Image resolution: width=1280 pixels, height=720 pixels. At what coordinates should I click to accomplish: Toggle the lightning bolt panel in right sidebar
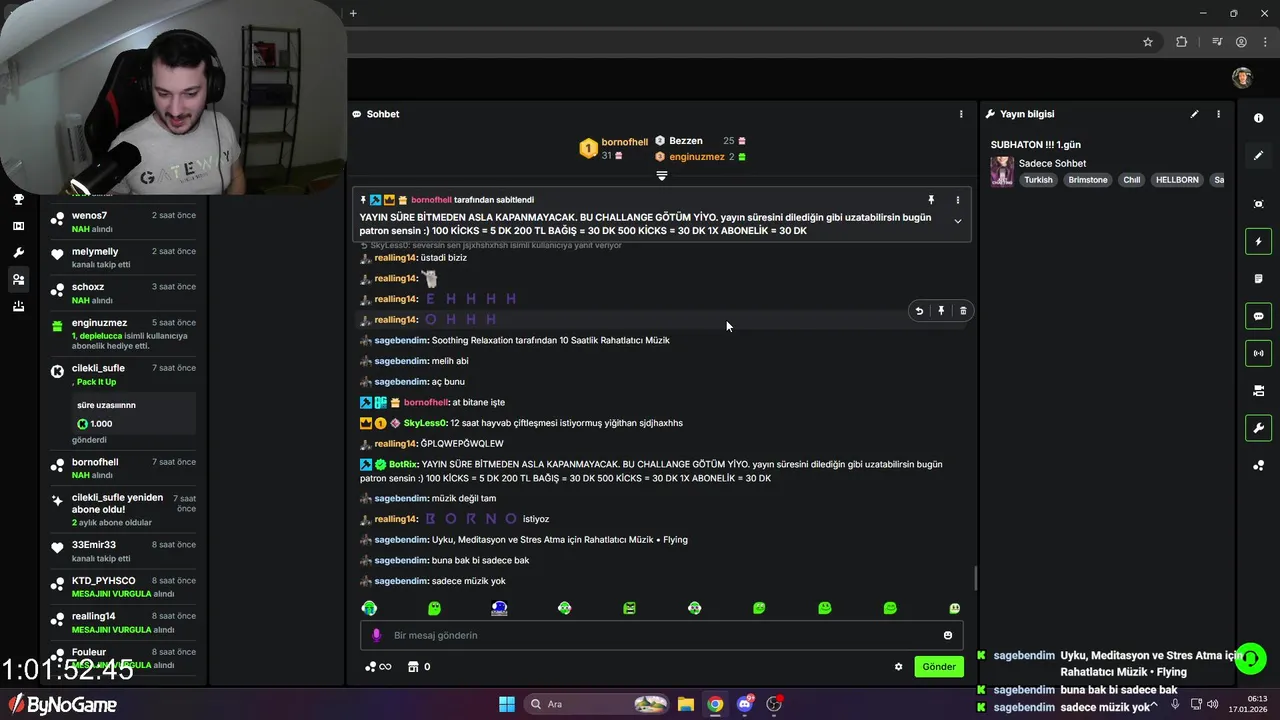click(x=1258, y=241)
